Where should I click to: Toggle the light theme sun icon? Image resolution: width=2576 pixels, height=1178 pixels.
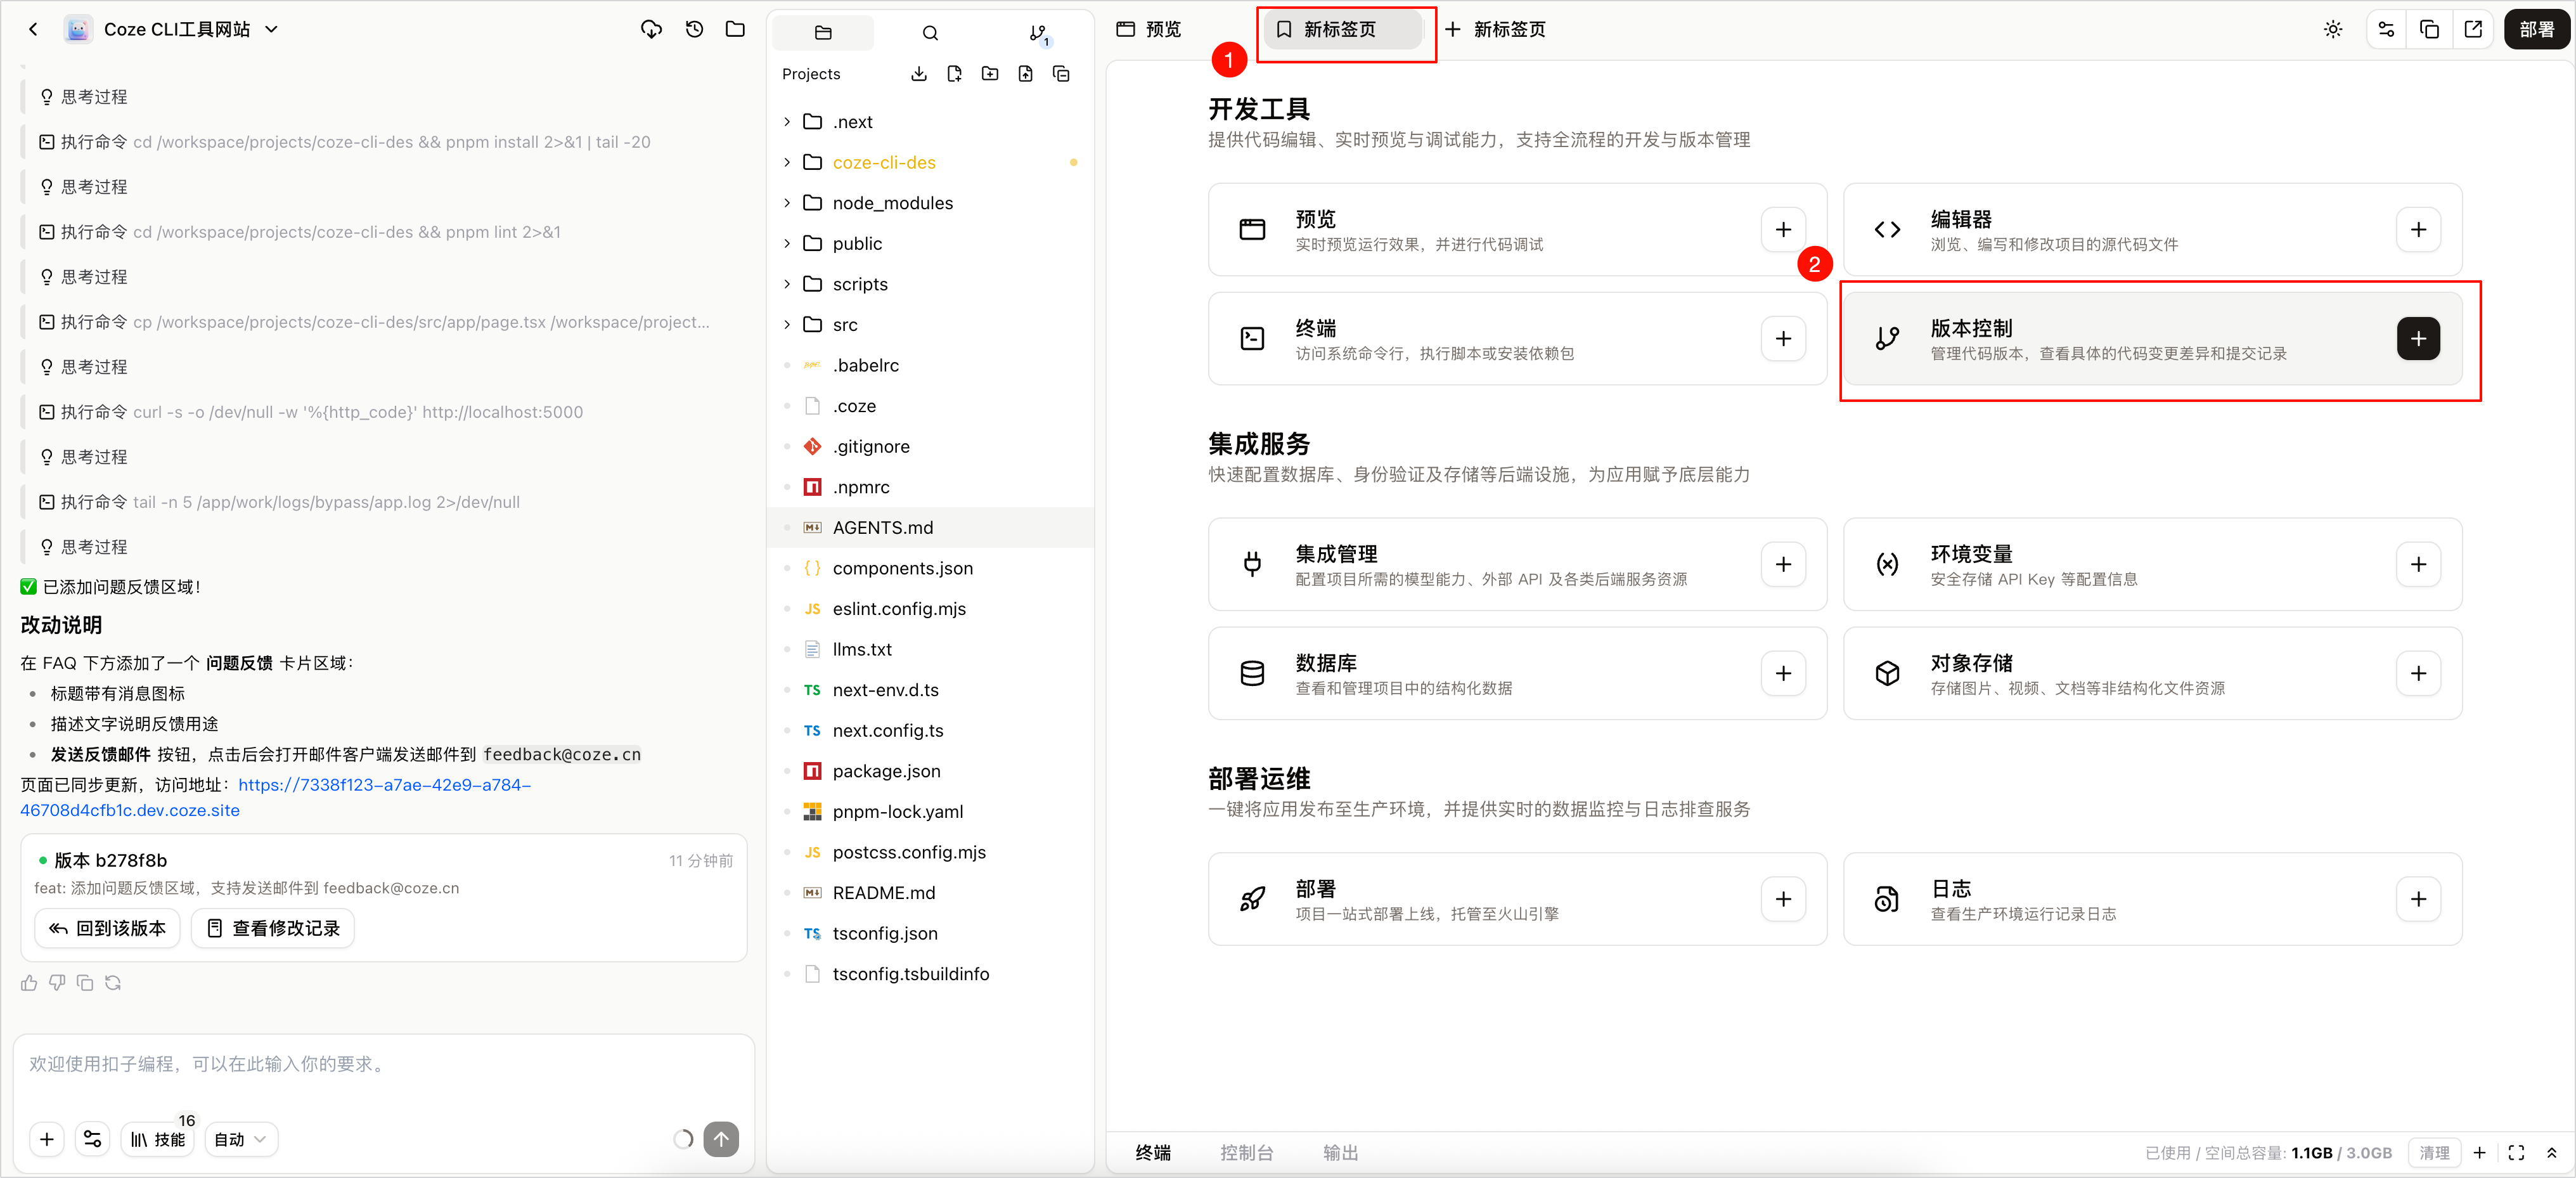pos(2332,29)
